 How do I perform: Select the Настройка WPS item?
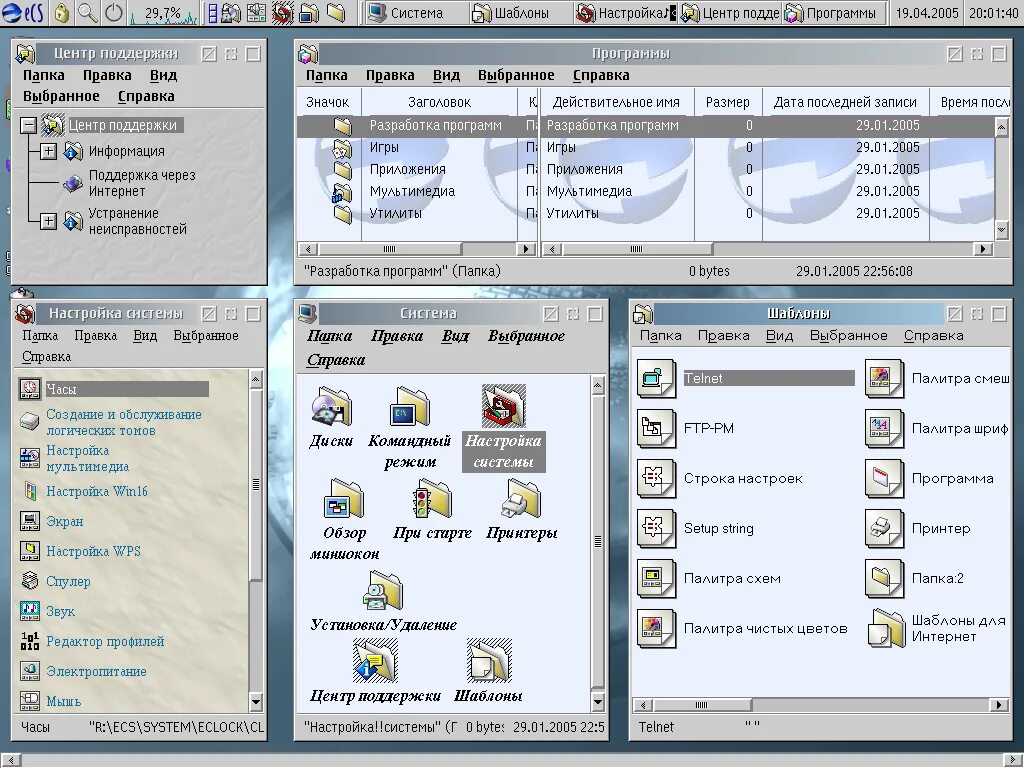(93, 551)
